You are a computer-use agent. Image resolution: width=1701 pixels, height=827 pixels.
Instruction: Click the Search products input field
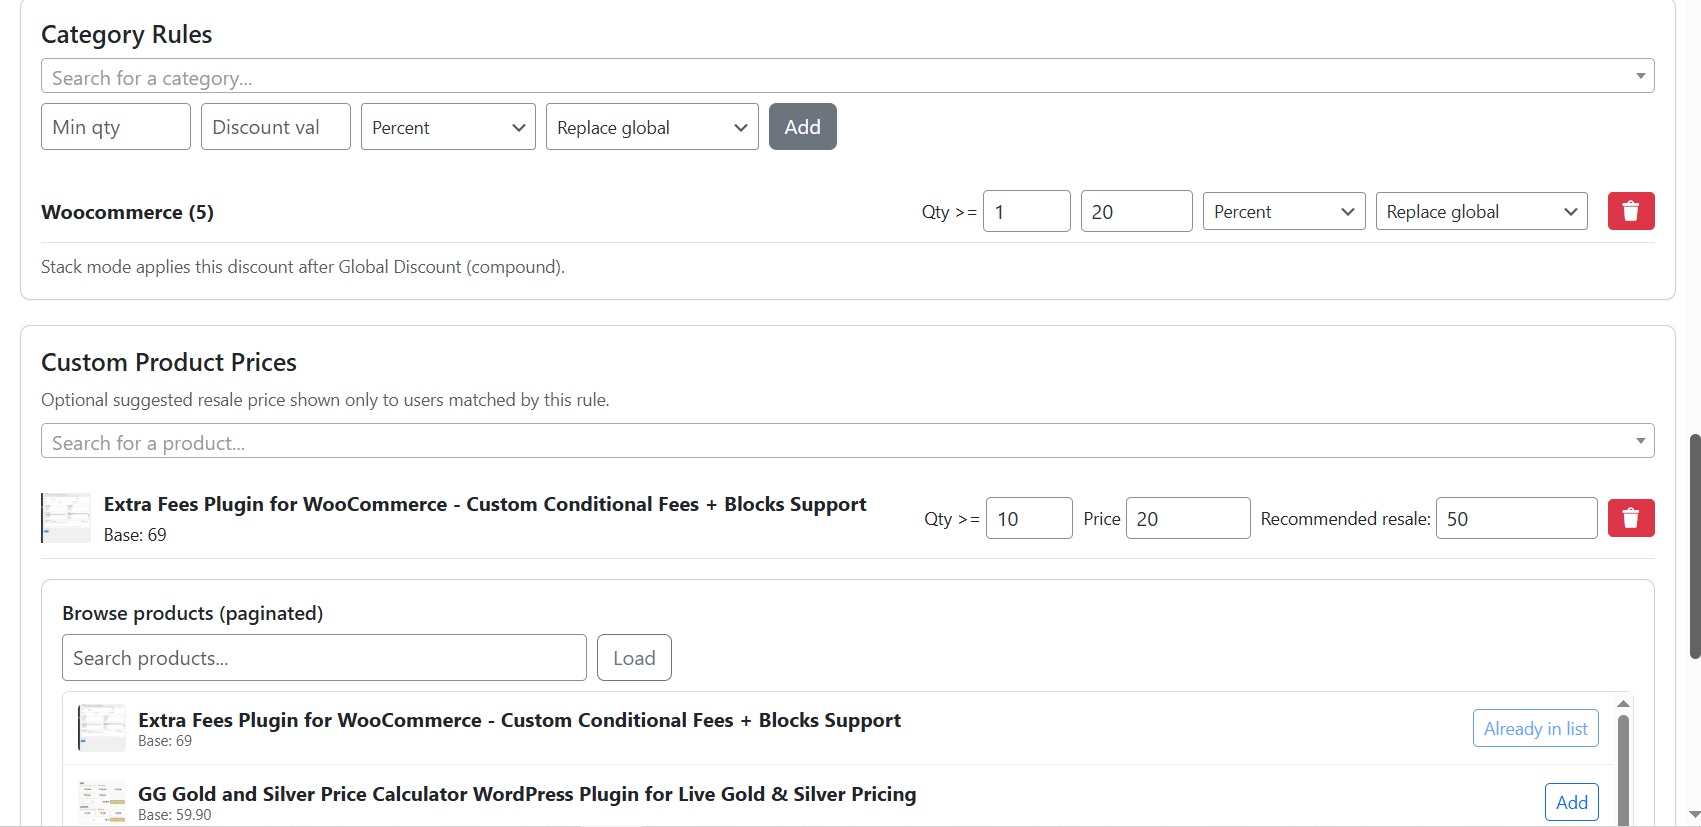click(324, 658)
